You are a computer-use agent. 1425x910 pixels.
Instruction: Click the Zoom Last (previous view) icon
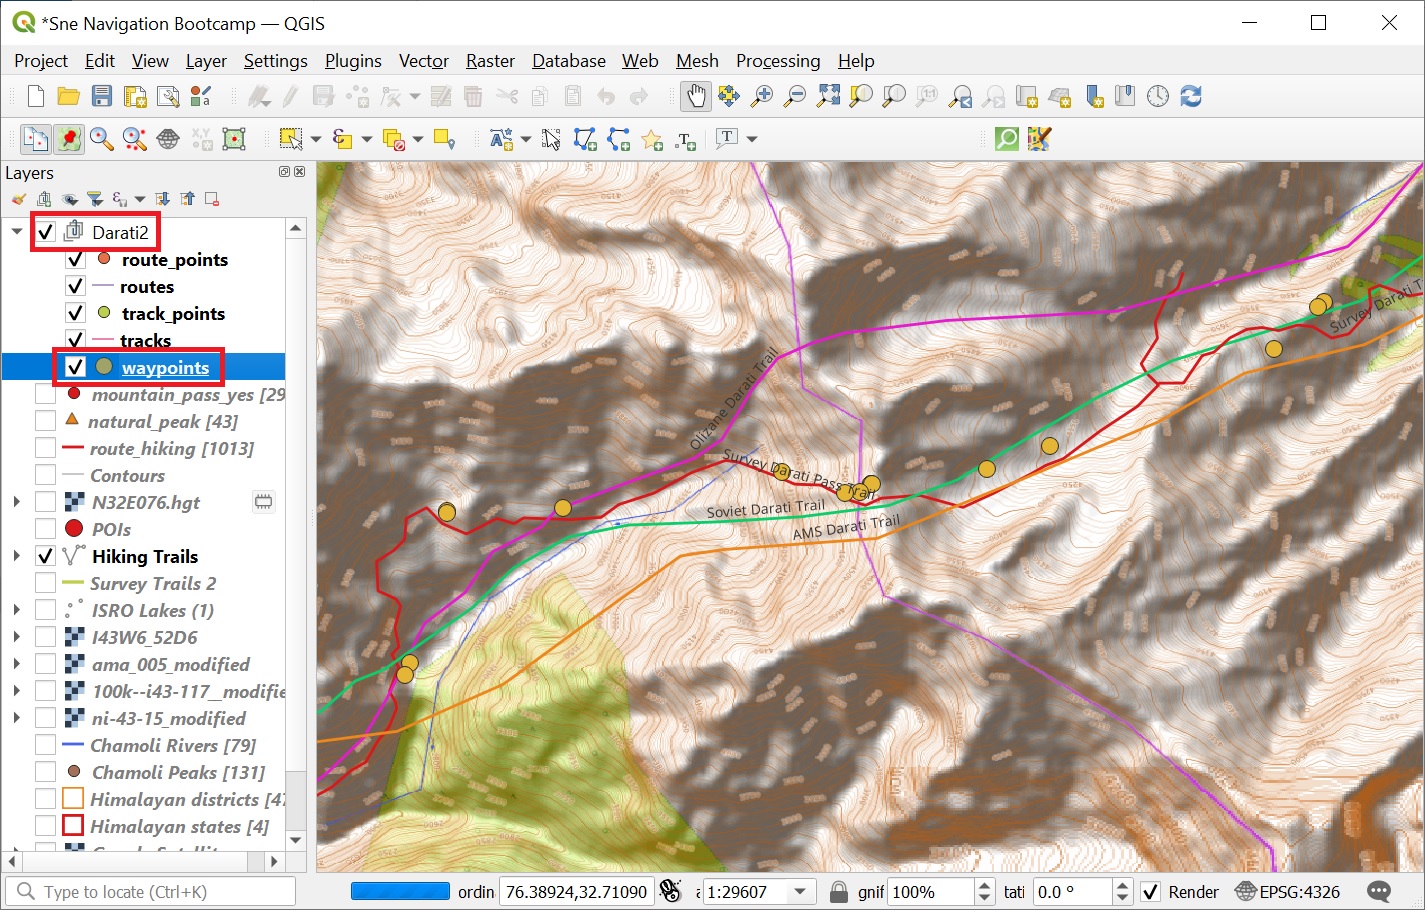click(x=960, y=96)
